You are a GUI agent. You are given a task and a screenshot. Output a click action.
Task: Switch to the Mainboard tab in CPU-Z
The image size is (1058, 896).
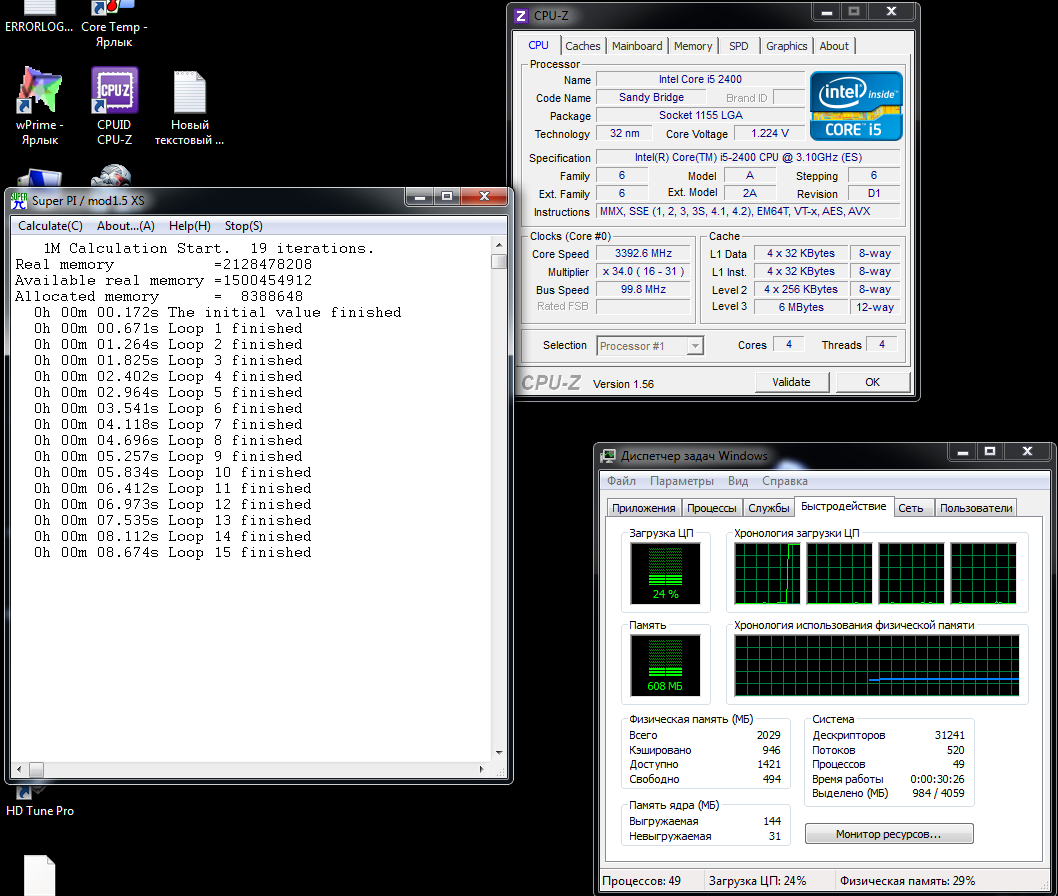point(637,46)
